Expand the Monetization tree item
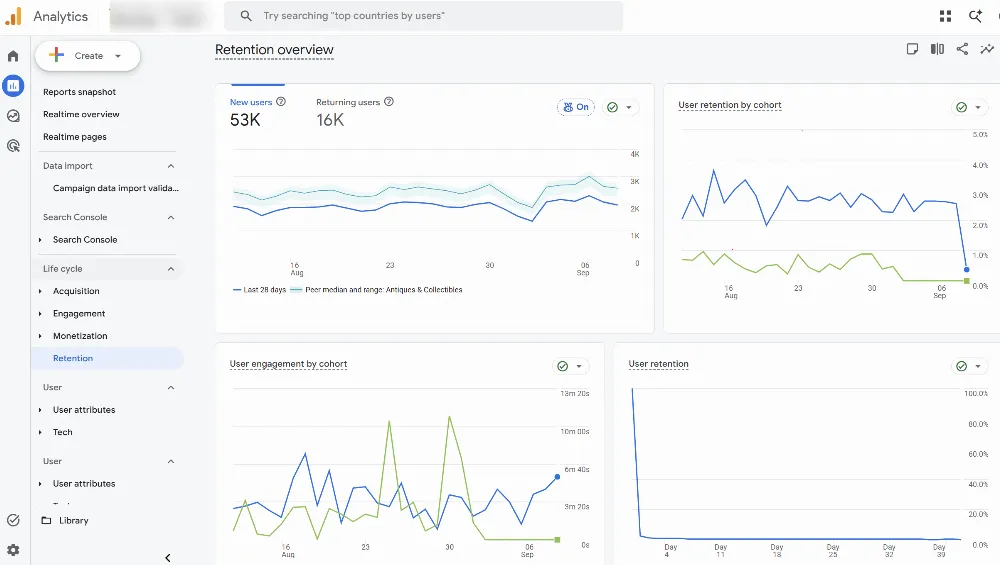 [x=40, y=336]
